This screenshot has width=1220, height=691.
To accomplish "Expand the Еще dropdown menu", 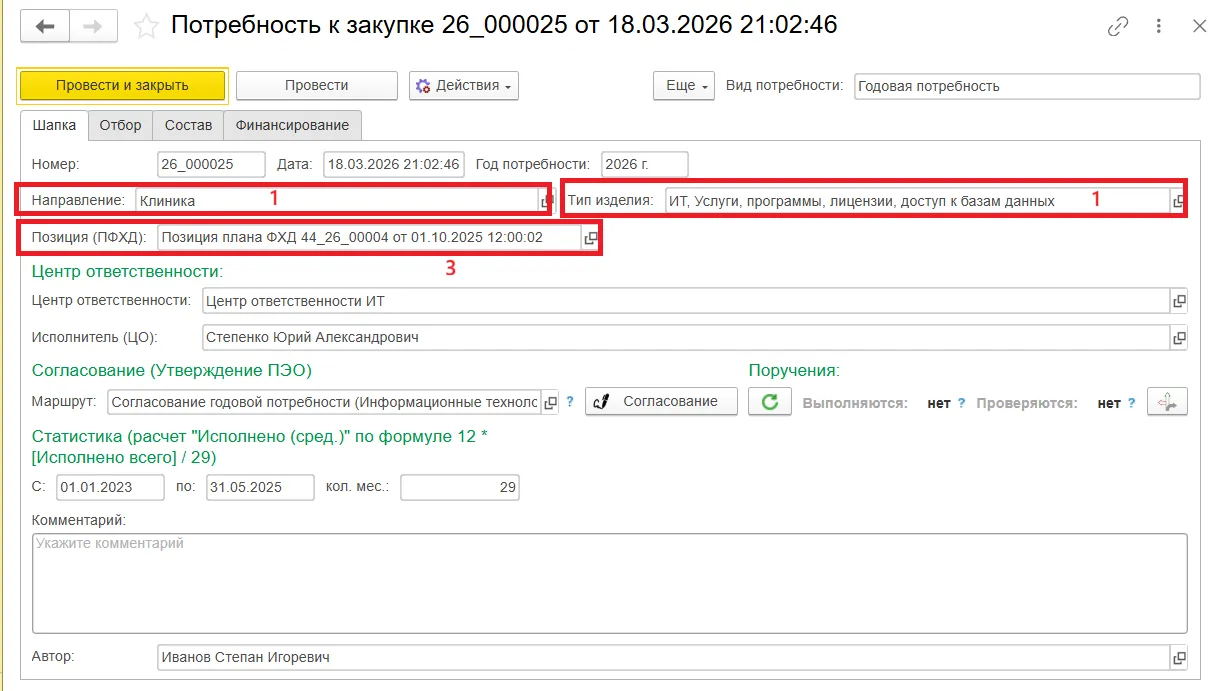I will click(x=684, y=86).
